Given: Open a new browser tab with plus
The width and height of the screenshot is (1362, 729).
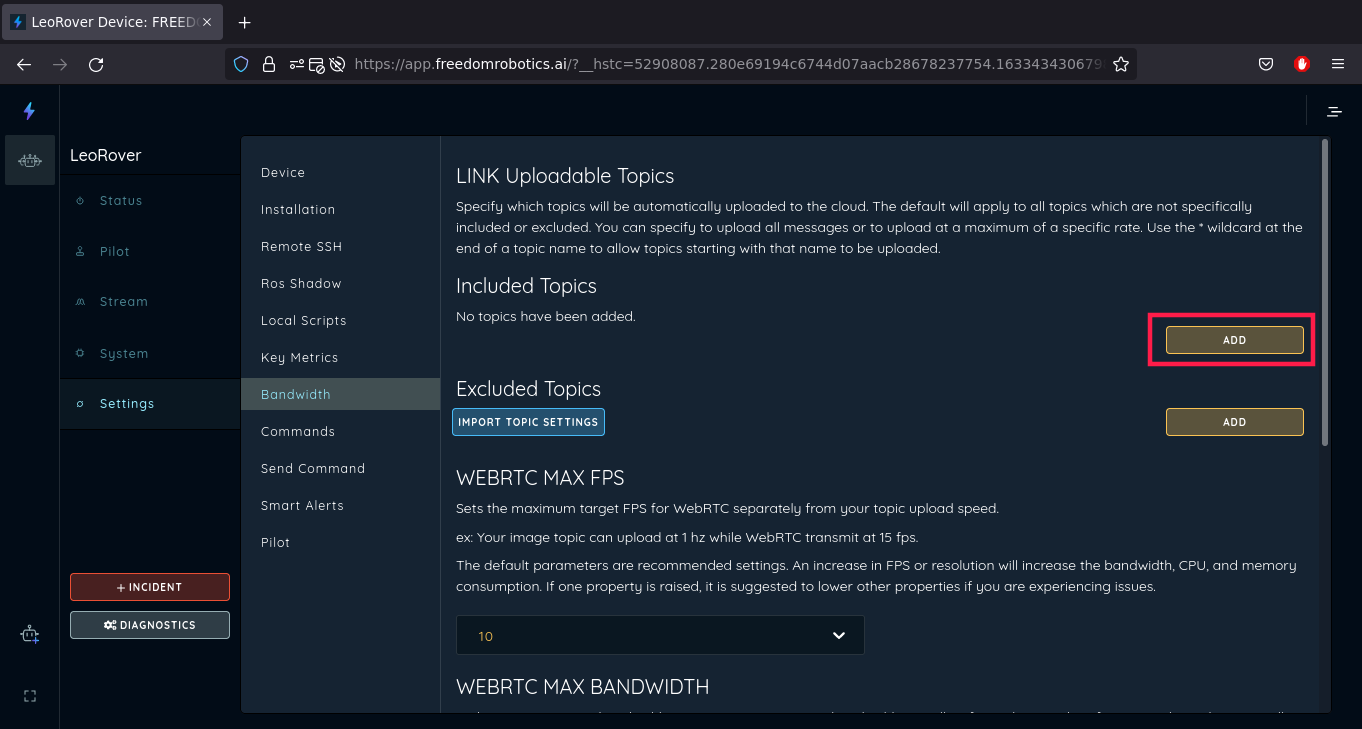Looking at the screenshot, I should click(245, 22).
